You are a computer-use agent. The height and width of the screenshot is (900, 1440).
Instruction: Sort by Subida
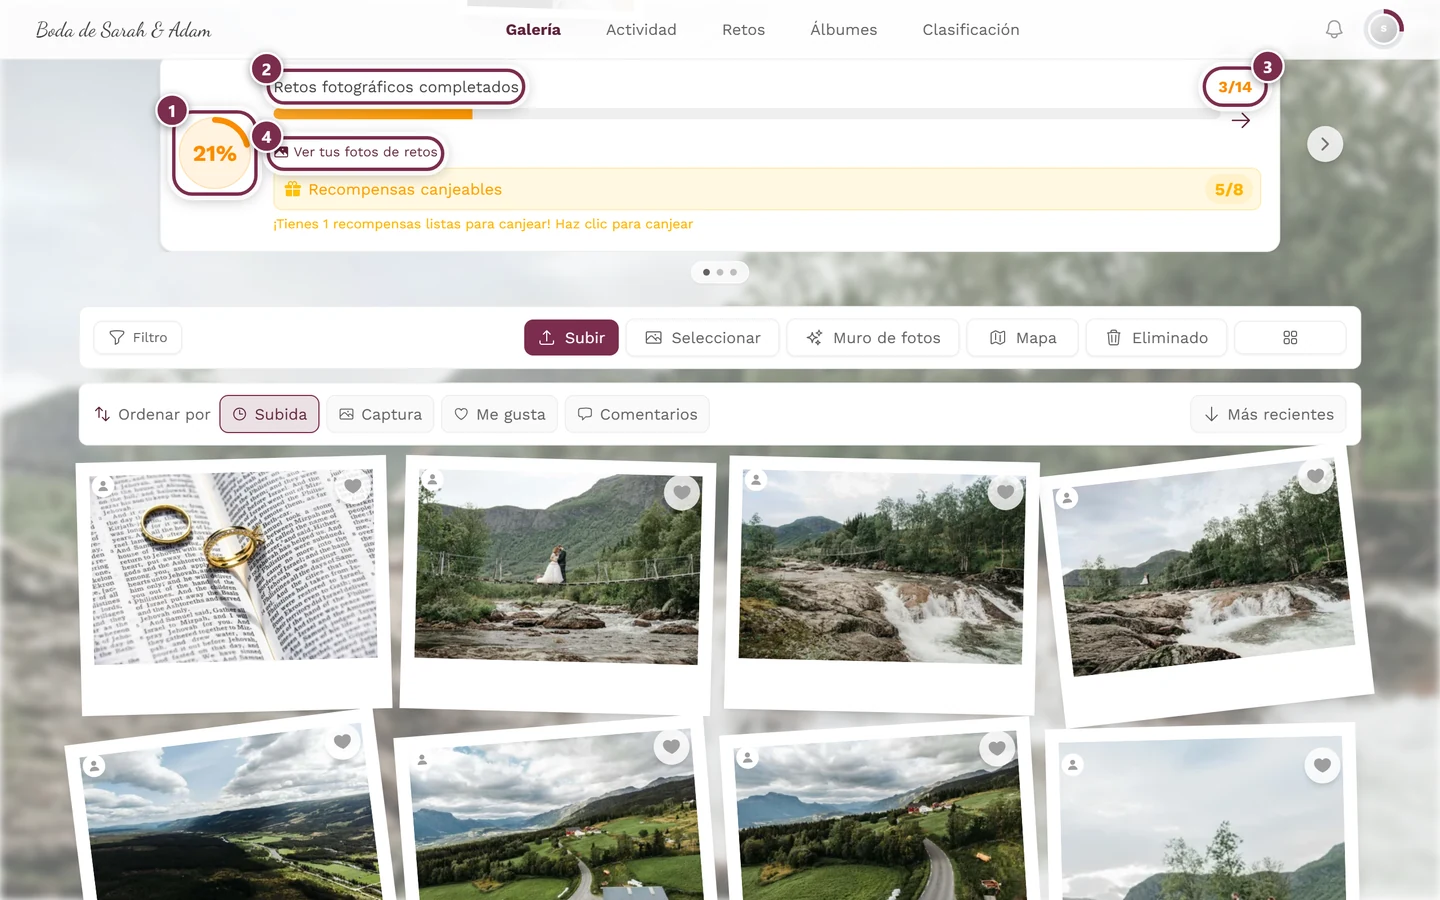coord(270,414)
